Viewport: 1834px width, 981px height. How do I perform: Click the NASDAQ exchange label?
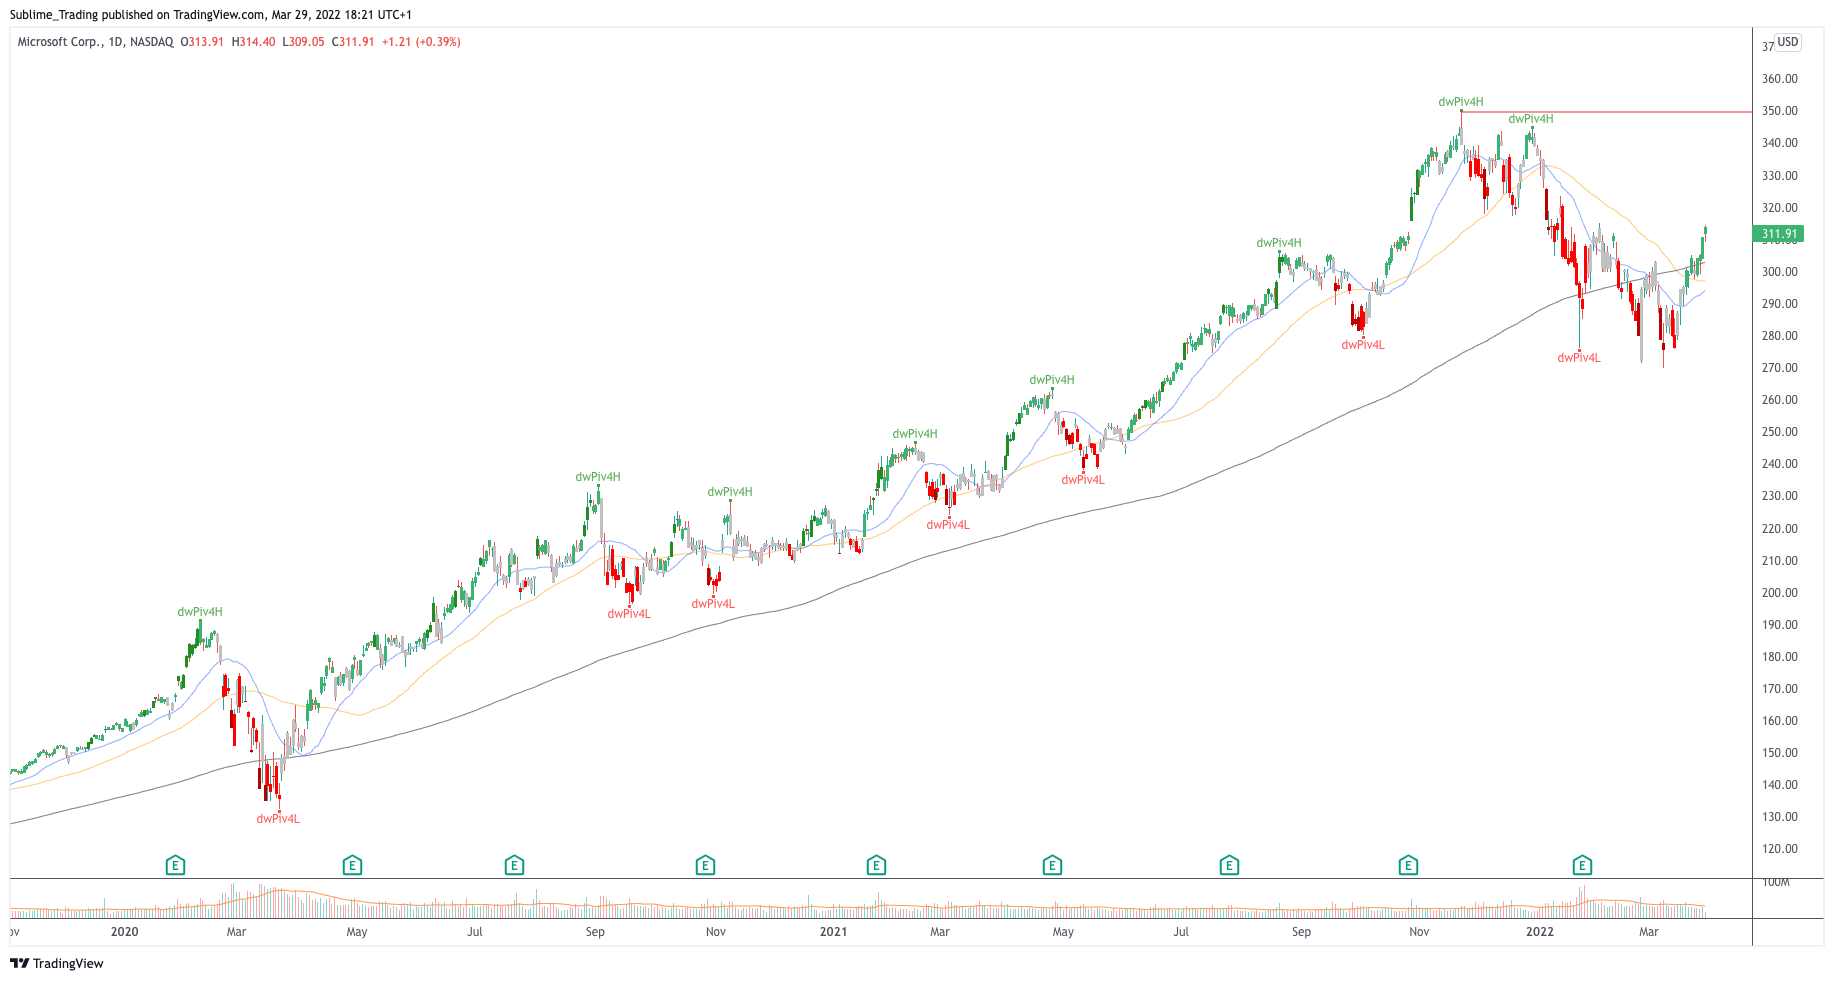click(x=151, y=42)
